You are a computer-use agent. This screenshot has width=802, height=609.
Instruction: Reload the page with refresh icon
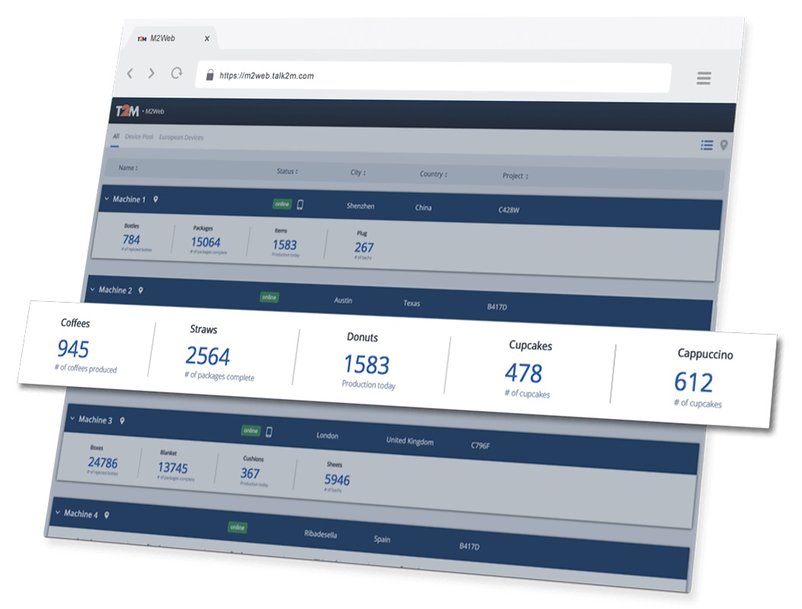[176, 73]
